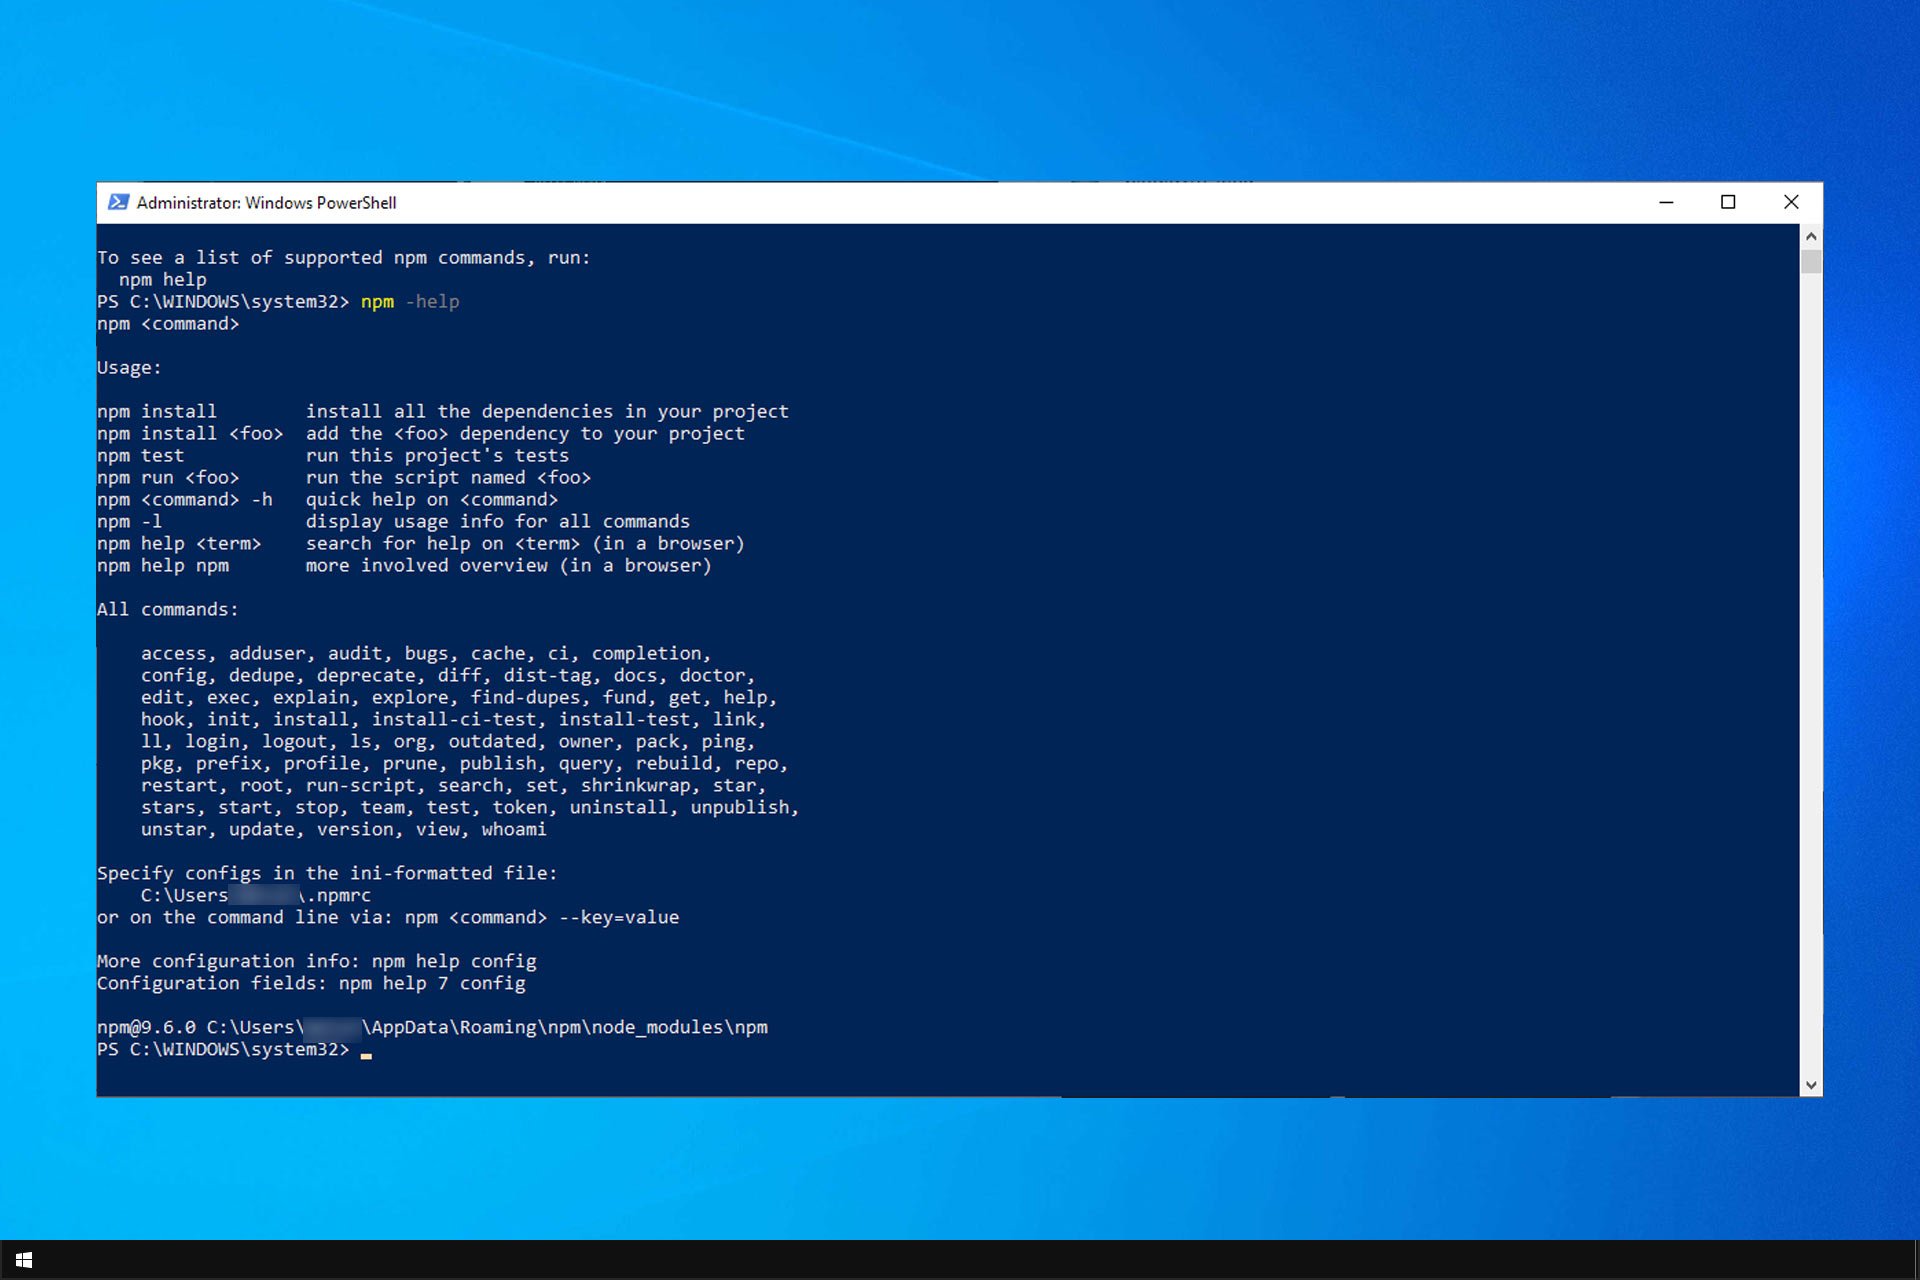
Task: Minimize the PowerShell window
Action: [x=1666, y=202]
